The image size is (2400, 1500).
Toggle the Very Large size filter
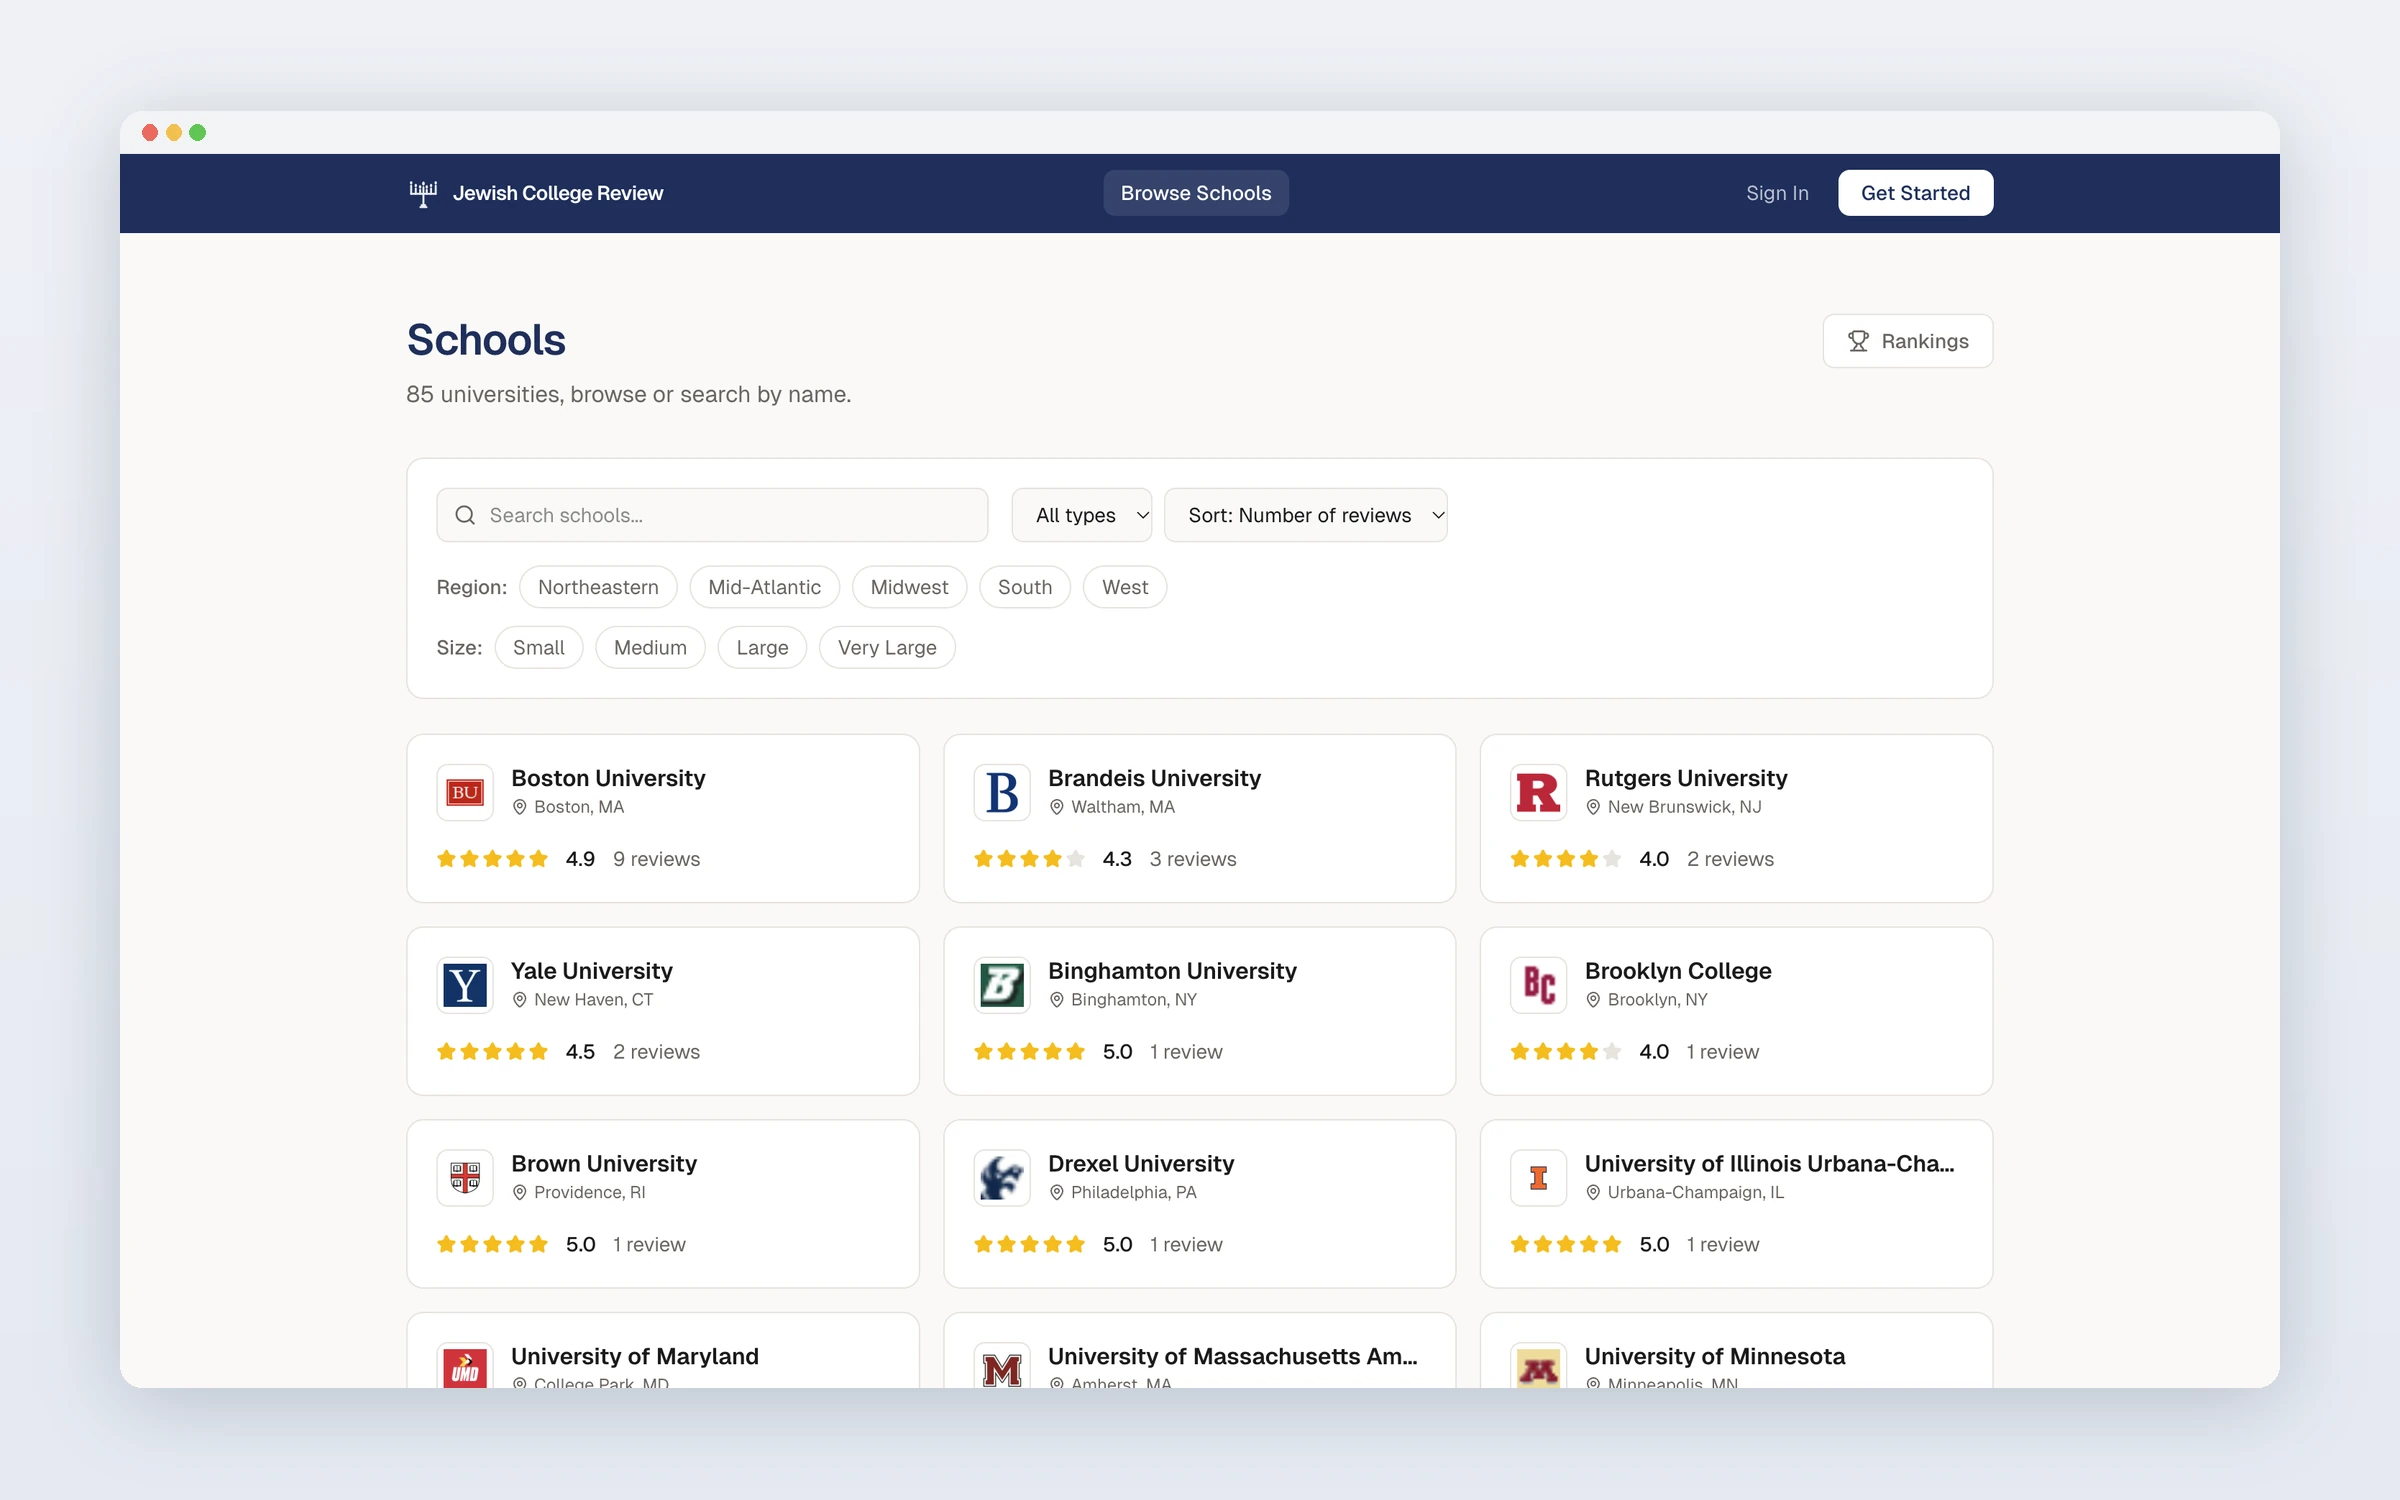[x=887, y=647]
